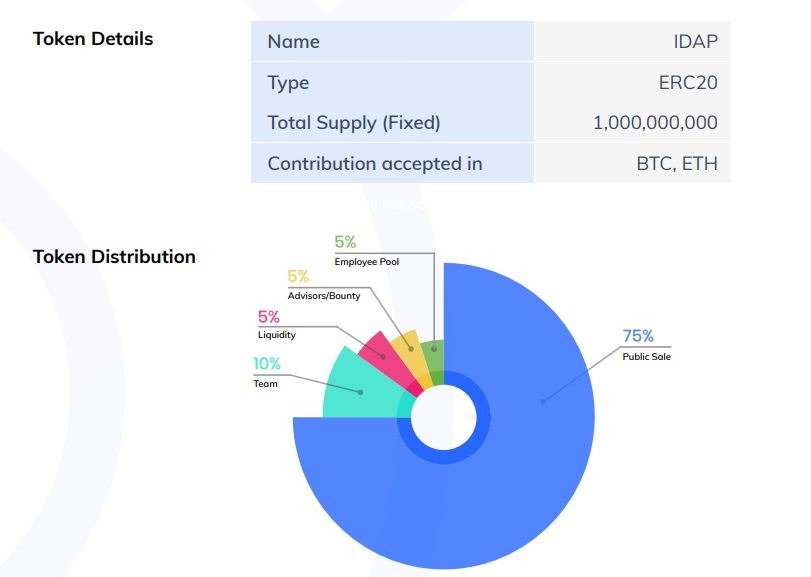Click the 75% Public Sale label
The image size is (811, 577).
[645, 344]
